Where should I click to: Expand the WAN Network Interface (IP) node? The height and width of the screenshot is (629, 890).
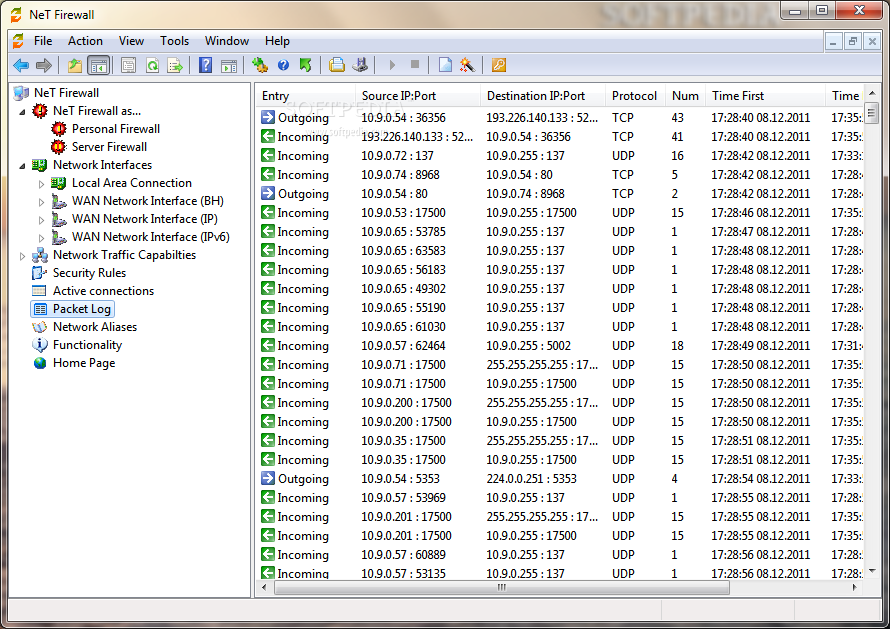(x=41, y=220)
